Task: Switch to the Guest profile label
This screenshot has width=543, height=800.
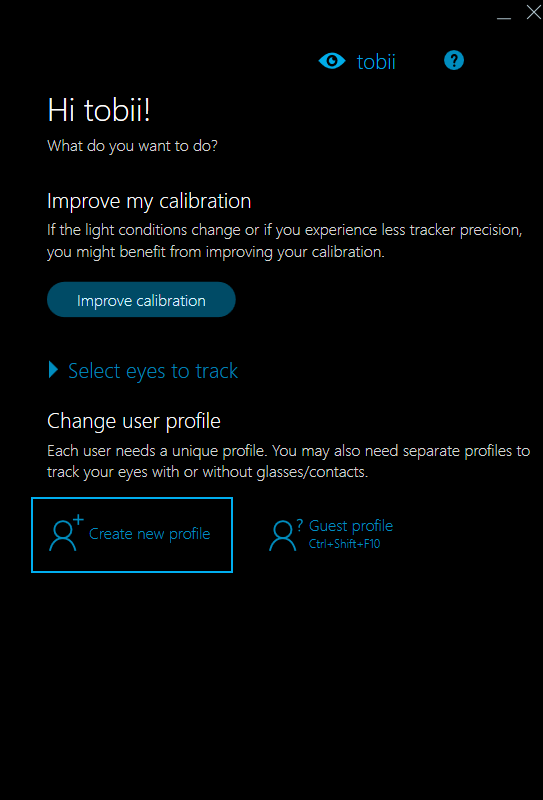Action: [x=351, y=526]
